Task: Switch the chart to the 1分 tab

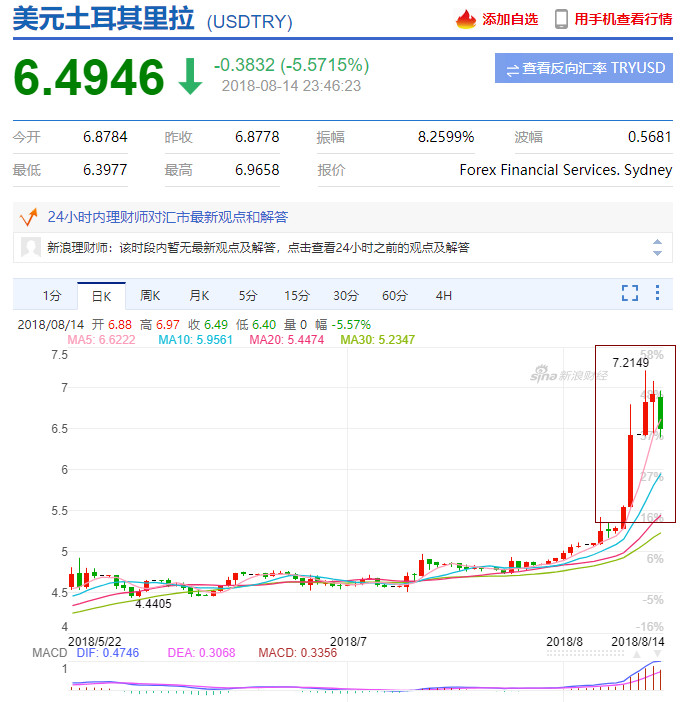Action: (52, 295)
